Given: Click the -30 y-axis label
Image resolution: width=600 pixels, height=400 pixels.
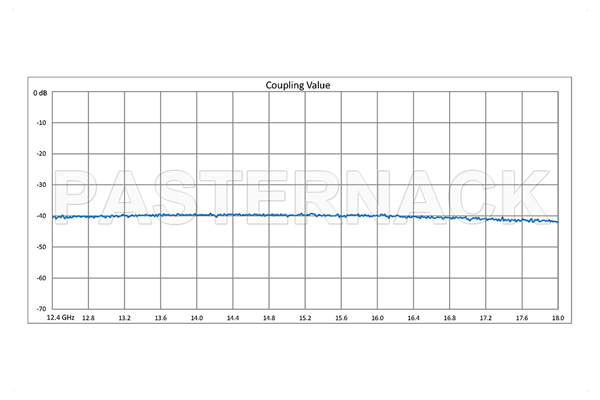Looking at the screenshot, I should coord(42,185).
